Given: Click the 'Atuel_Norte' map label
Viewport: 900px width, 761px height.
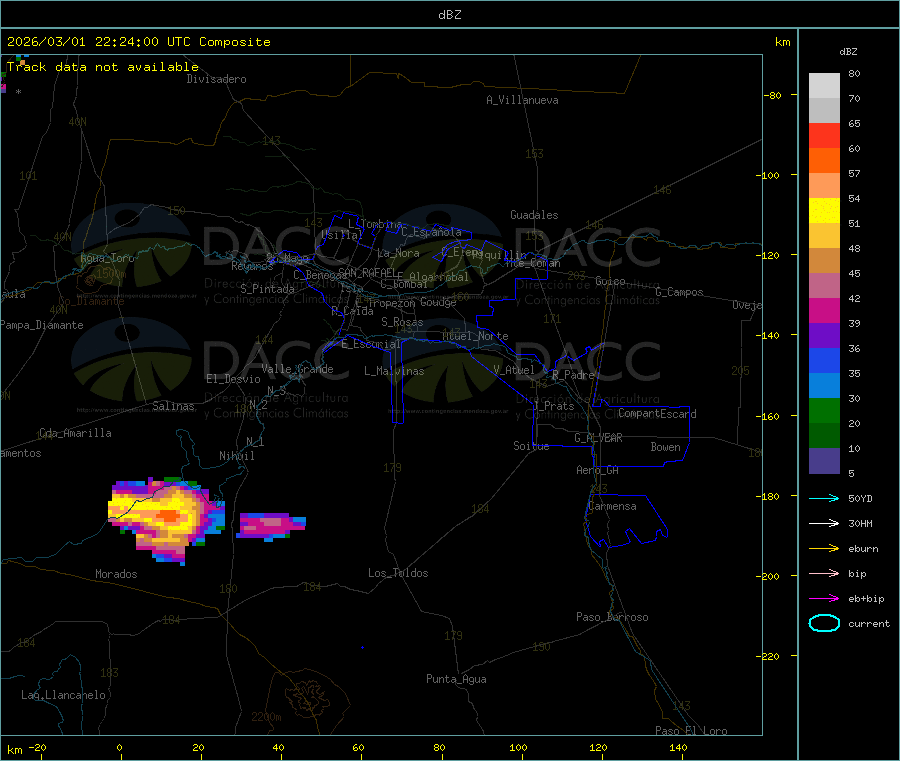Looking at the screenshot, I should [475, 336].
